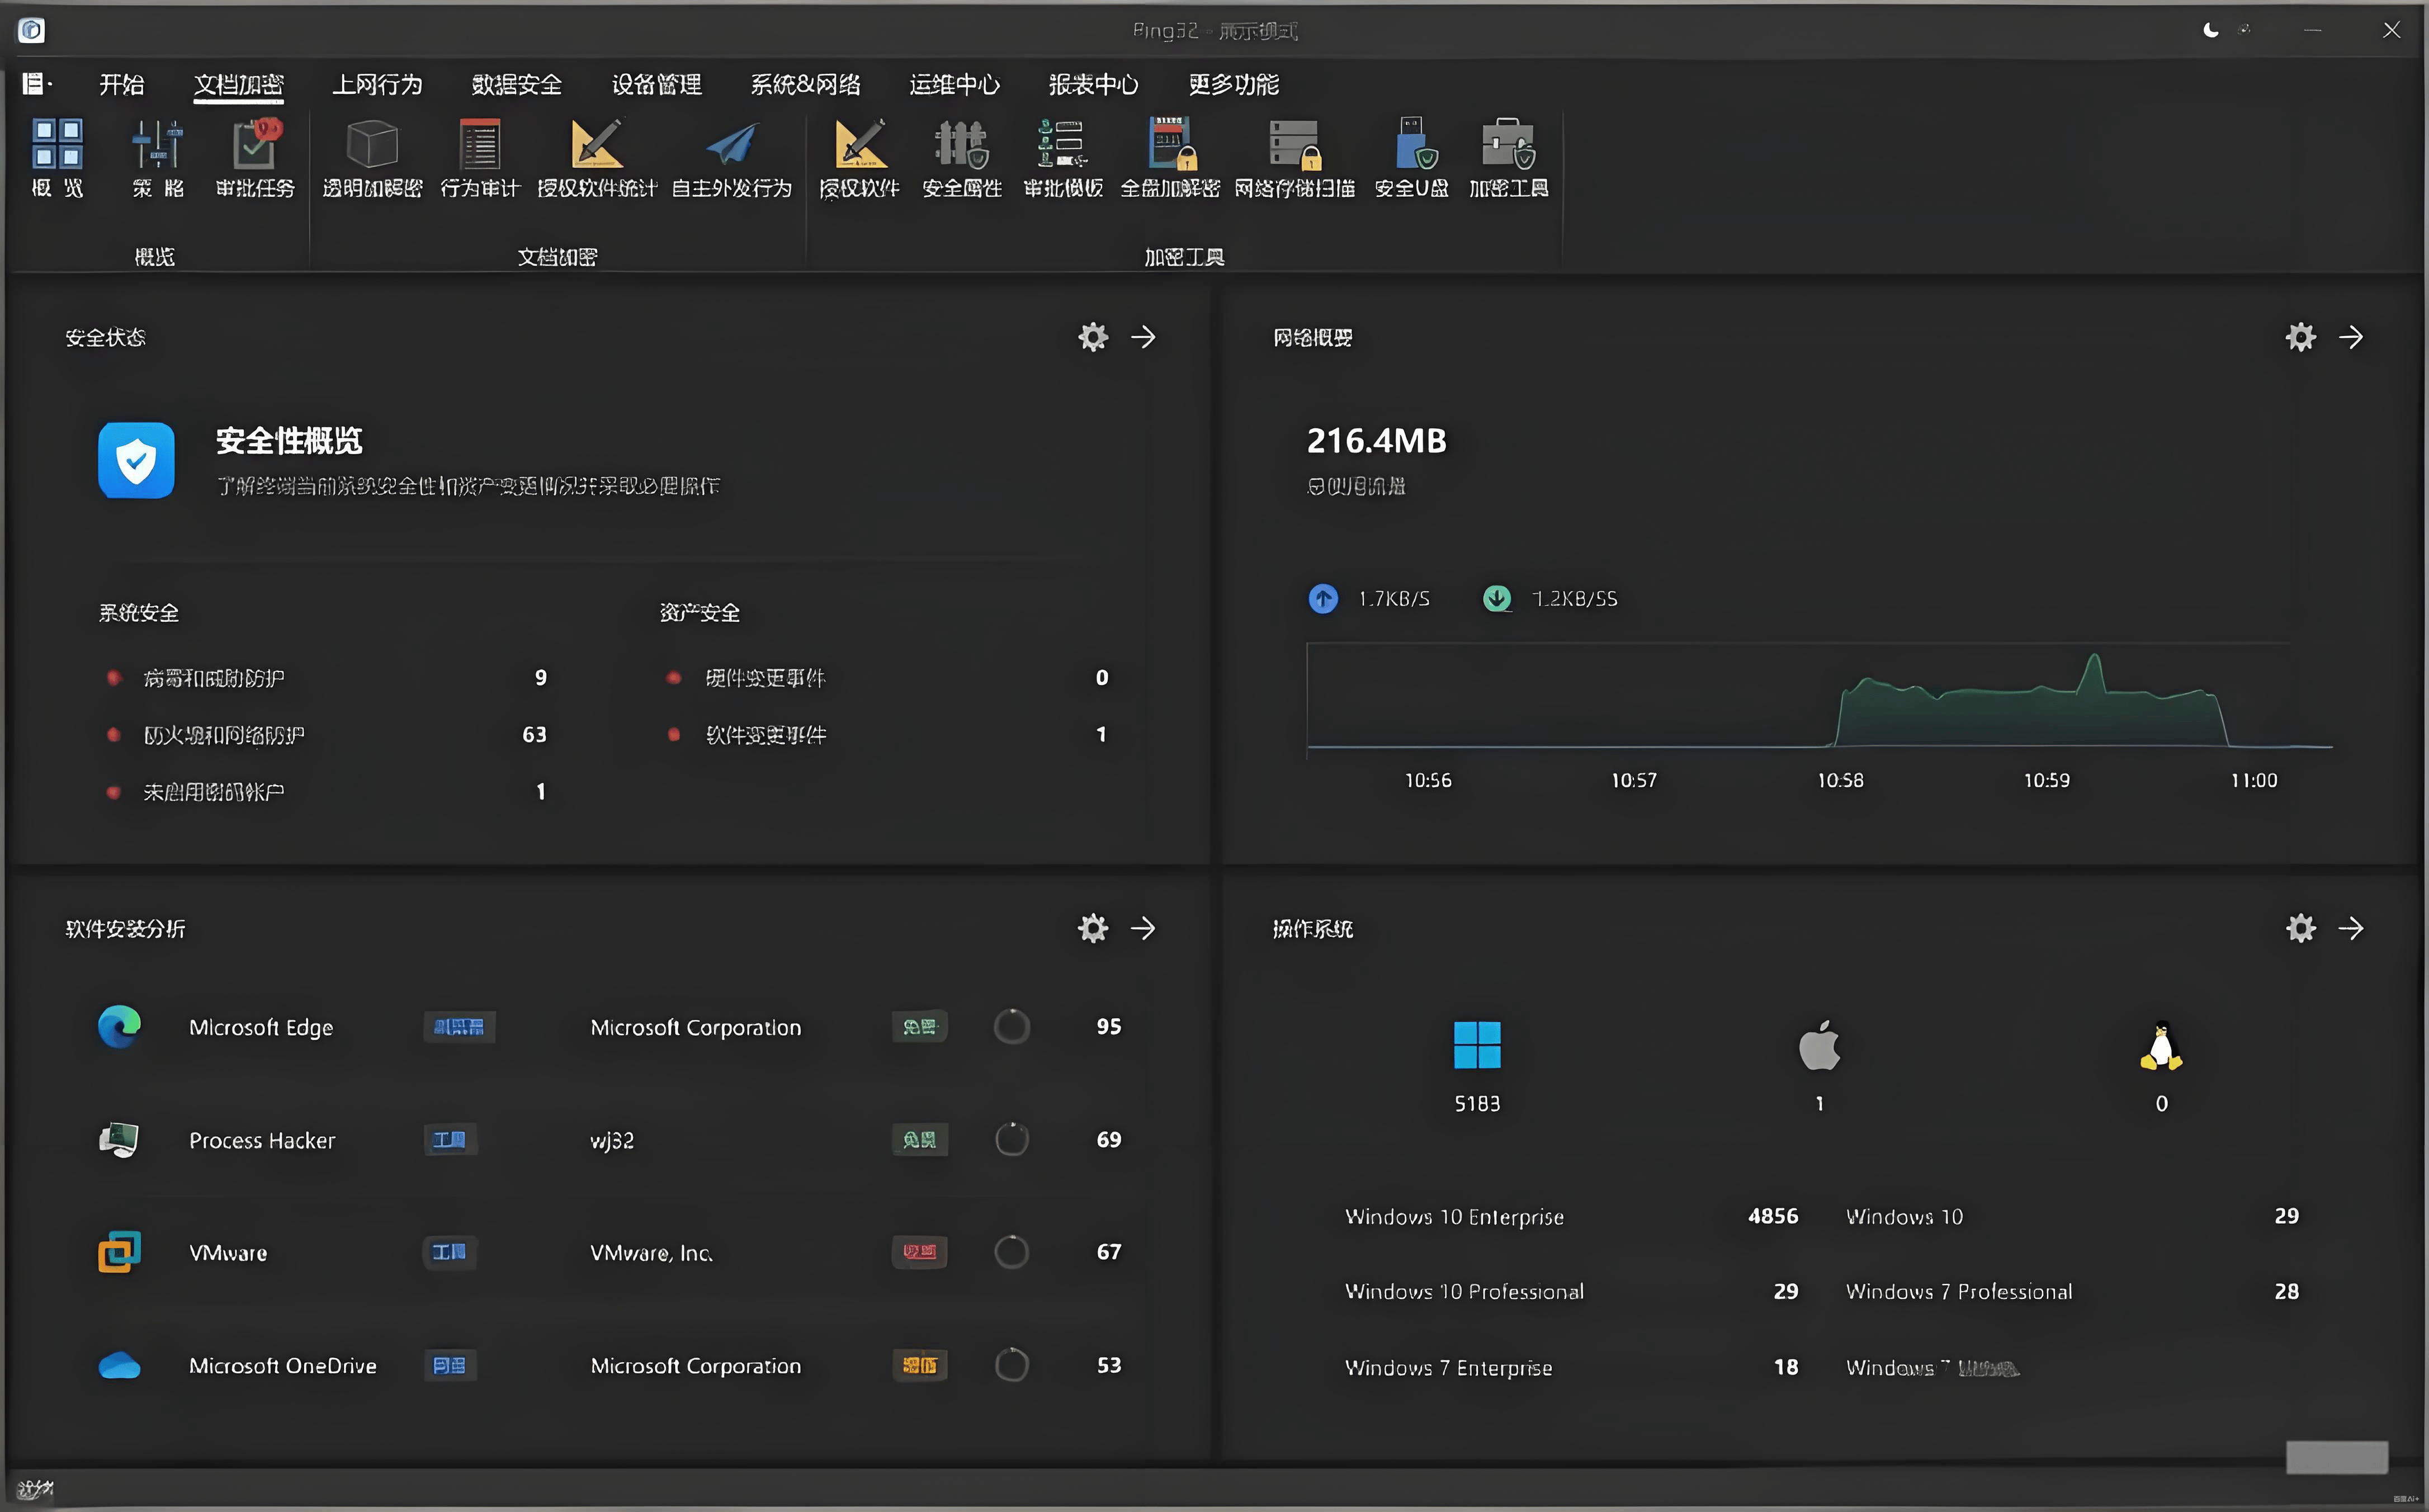Image resolution: width=2429 pixels, height=1512 pixels.
Task: Switch to the 数据安全 tab
Action: [516, 85]
